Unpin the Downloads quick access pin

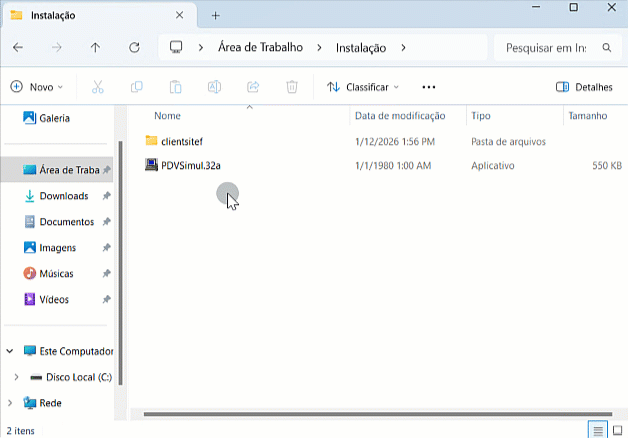[106, 196]
